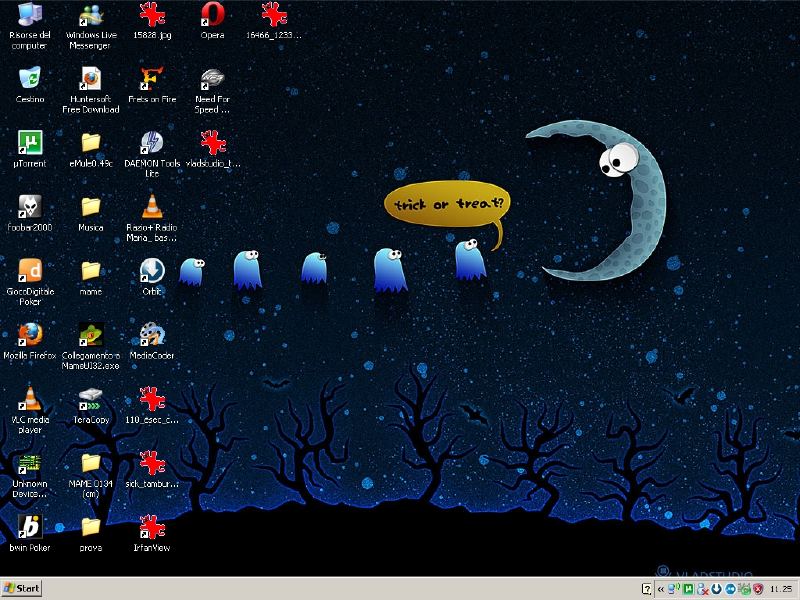Click the bwin Poker shortcut
Viewport: 800px width, 600px height.
click(30, 527)
